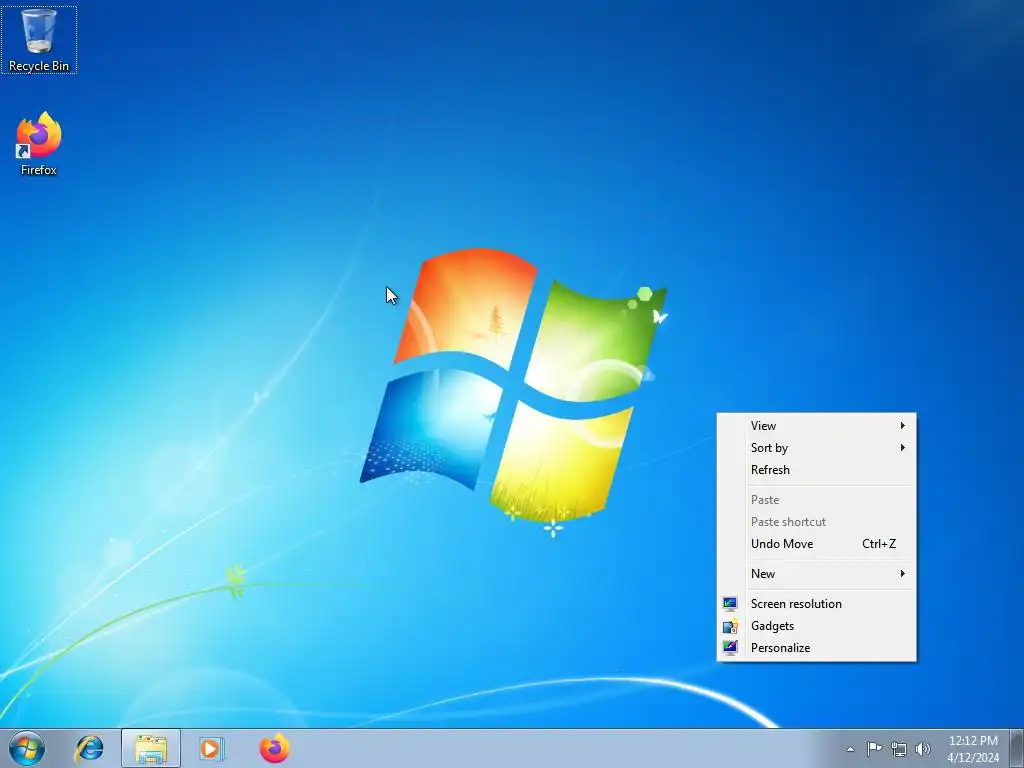Launch Firefox from the taskbar
Screen dimensions: 1024x768
274,748
